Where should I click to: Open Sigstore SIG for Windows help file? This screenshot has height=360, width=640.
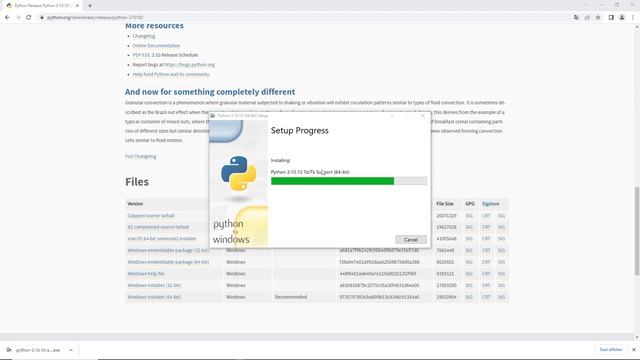pos(501,273)
